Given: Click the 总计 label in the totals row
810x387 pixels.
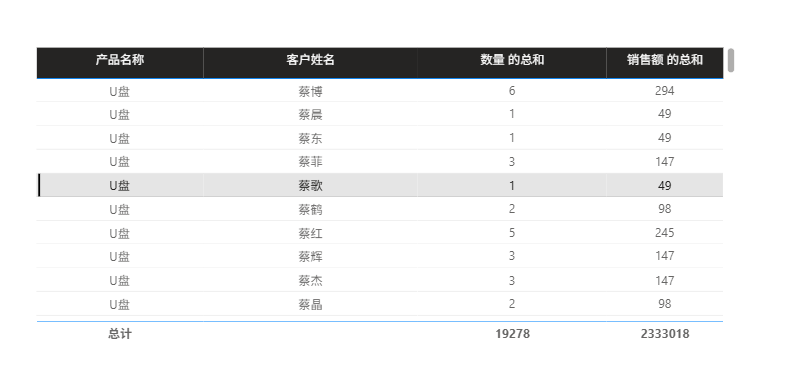Looking at the screenshot, I should 119,334.
